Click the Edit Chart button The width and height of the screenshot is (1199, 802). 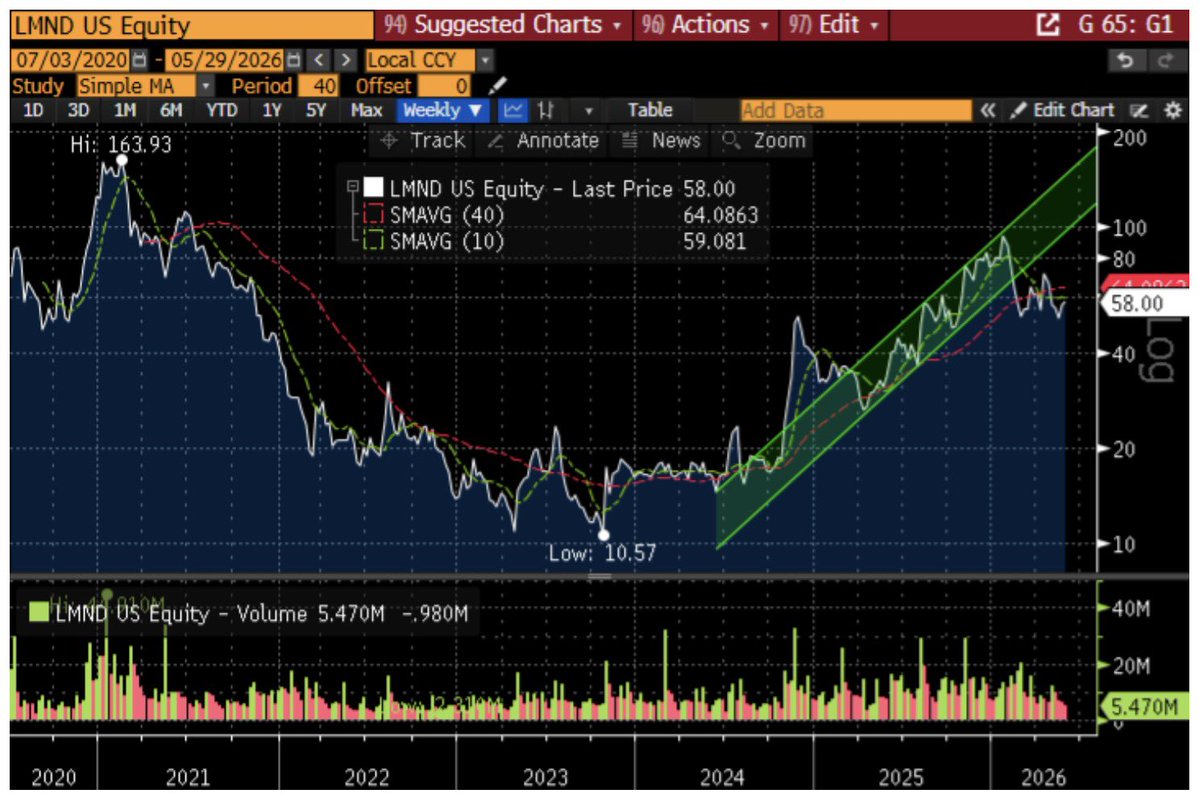click(1062, 110)
